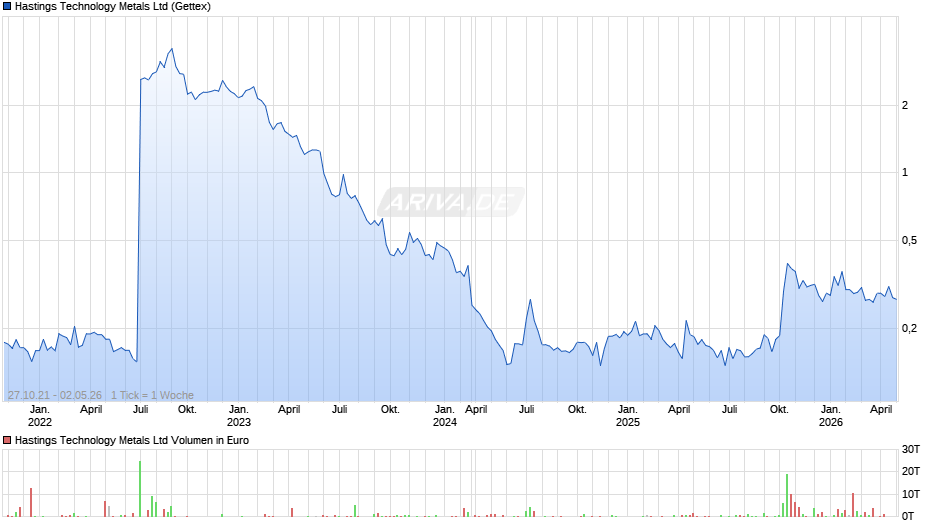Click the price axis label '0,5'

(x=909, y=241)
